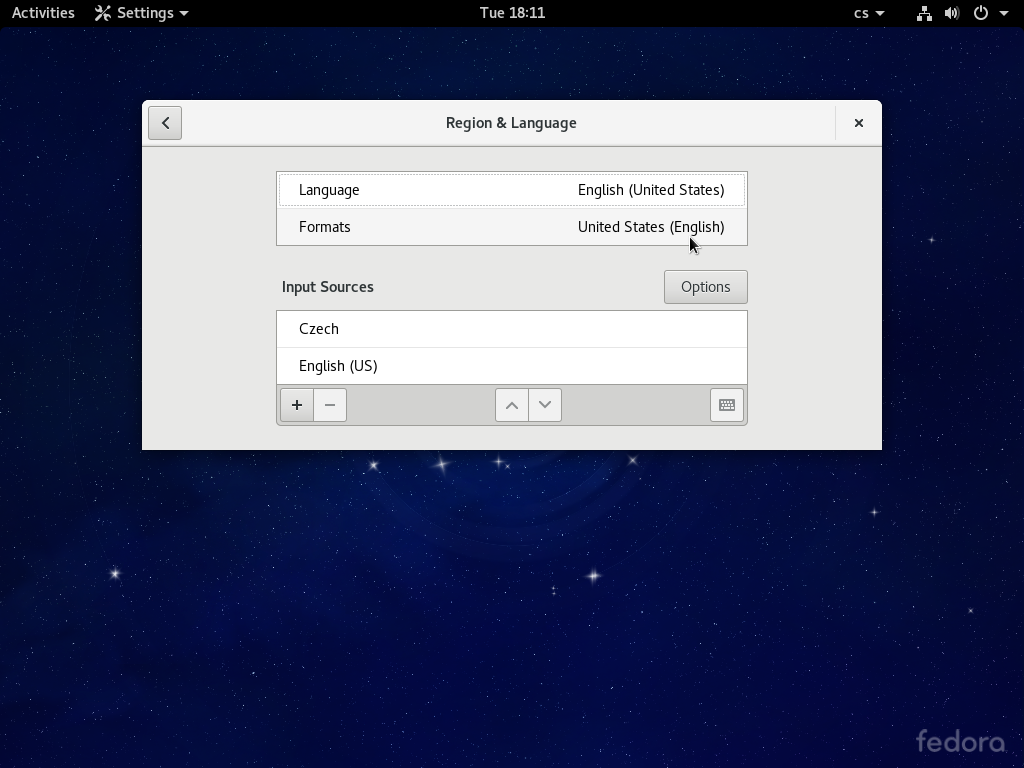Open the Formats row

[x=511, y=227]
